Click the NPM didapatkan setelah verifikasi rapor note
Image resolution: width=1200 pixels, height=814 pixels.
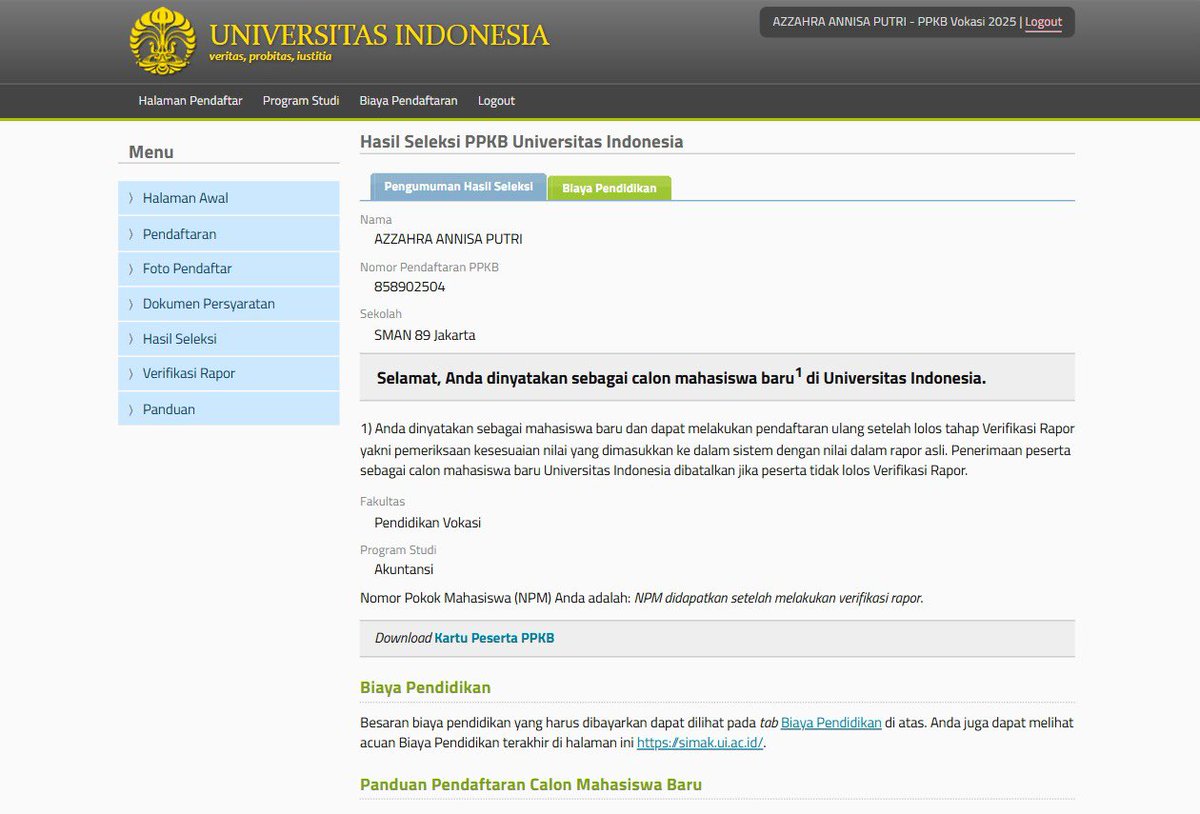[x=779, y=598]
